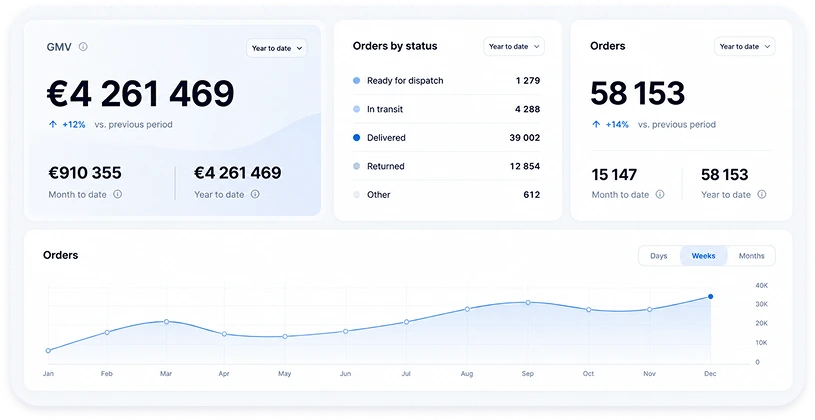Viewport: 815px width, 420px height.
Task: Select the In transit label
Action: [x=385, y=109]
